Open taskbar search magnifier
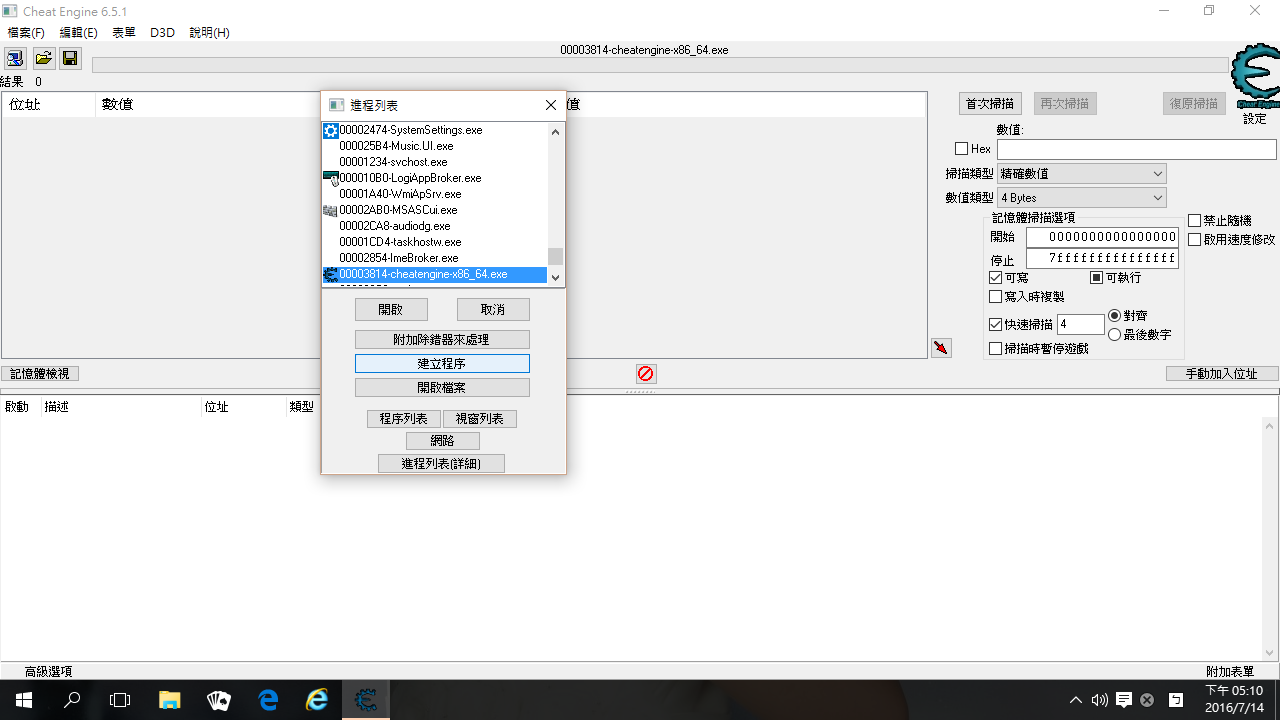This screenshot has height=720, width=1280. click(x=72, y=700)
